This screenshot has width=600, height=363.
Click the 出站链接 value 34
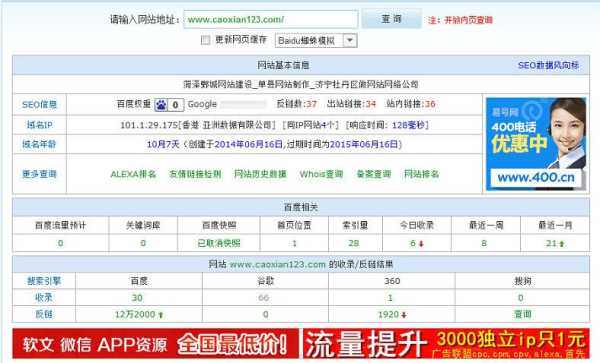click(370, 104)
